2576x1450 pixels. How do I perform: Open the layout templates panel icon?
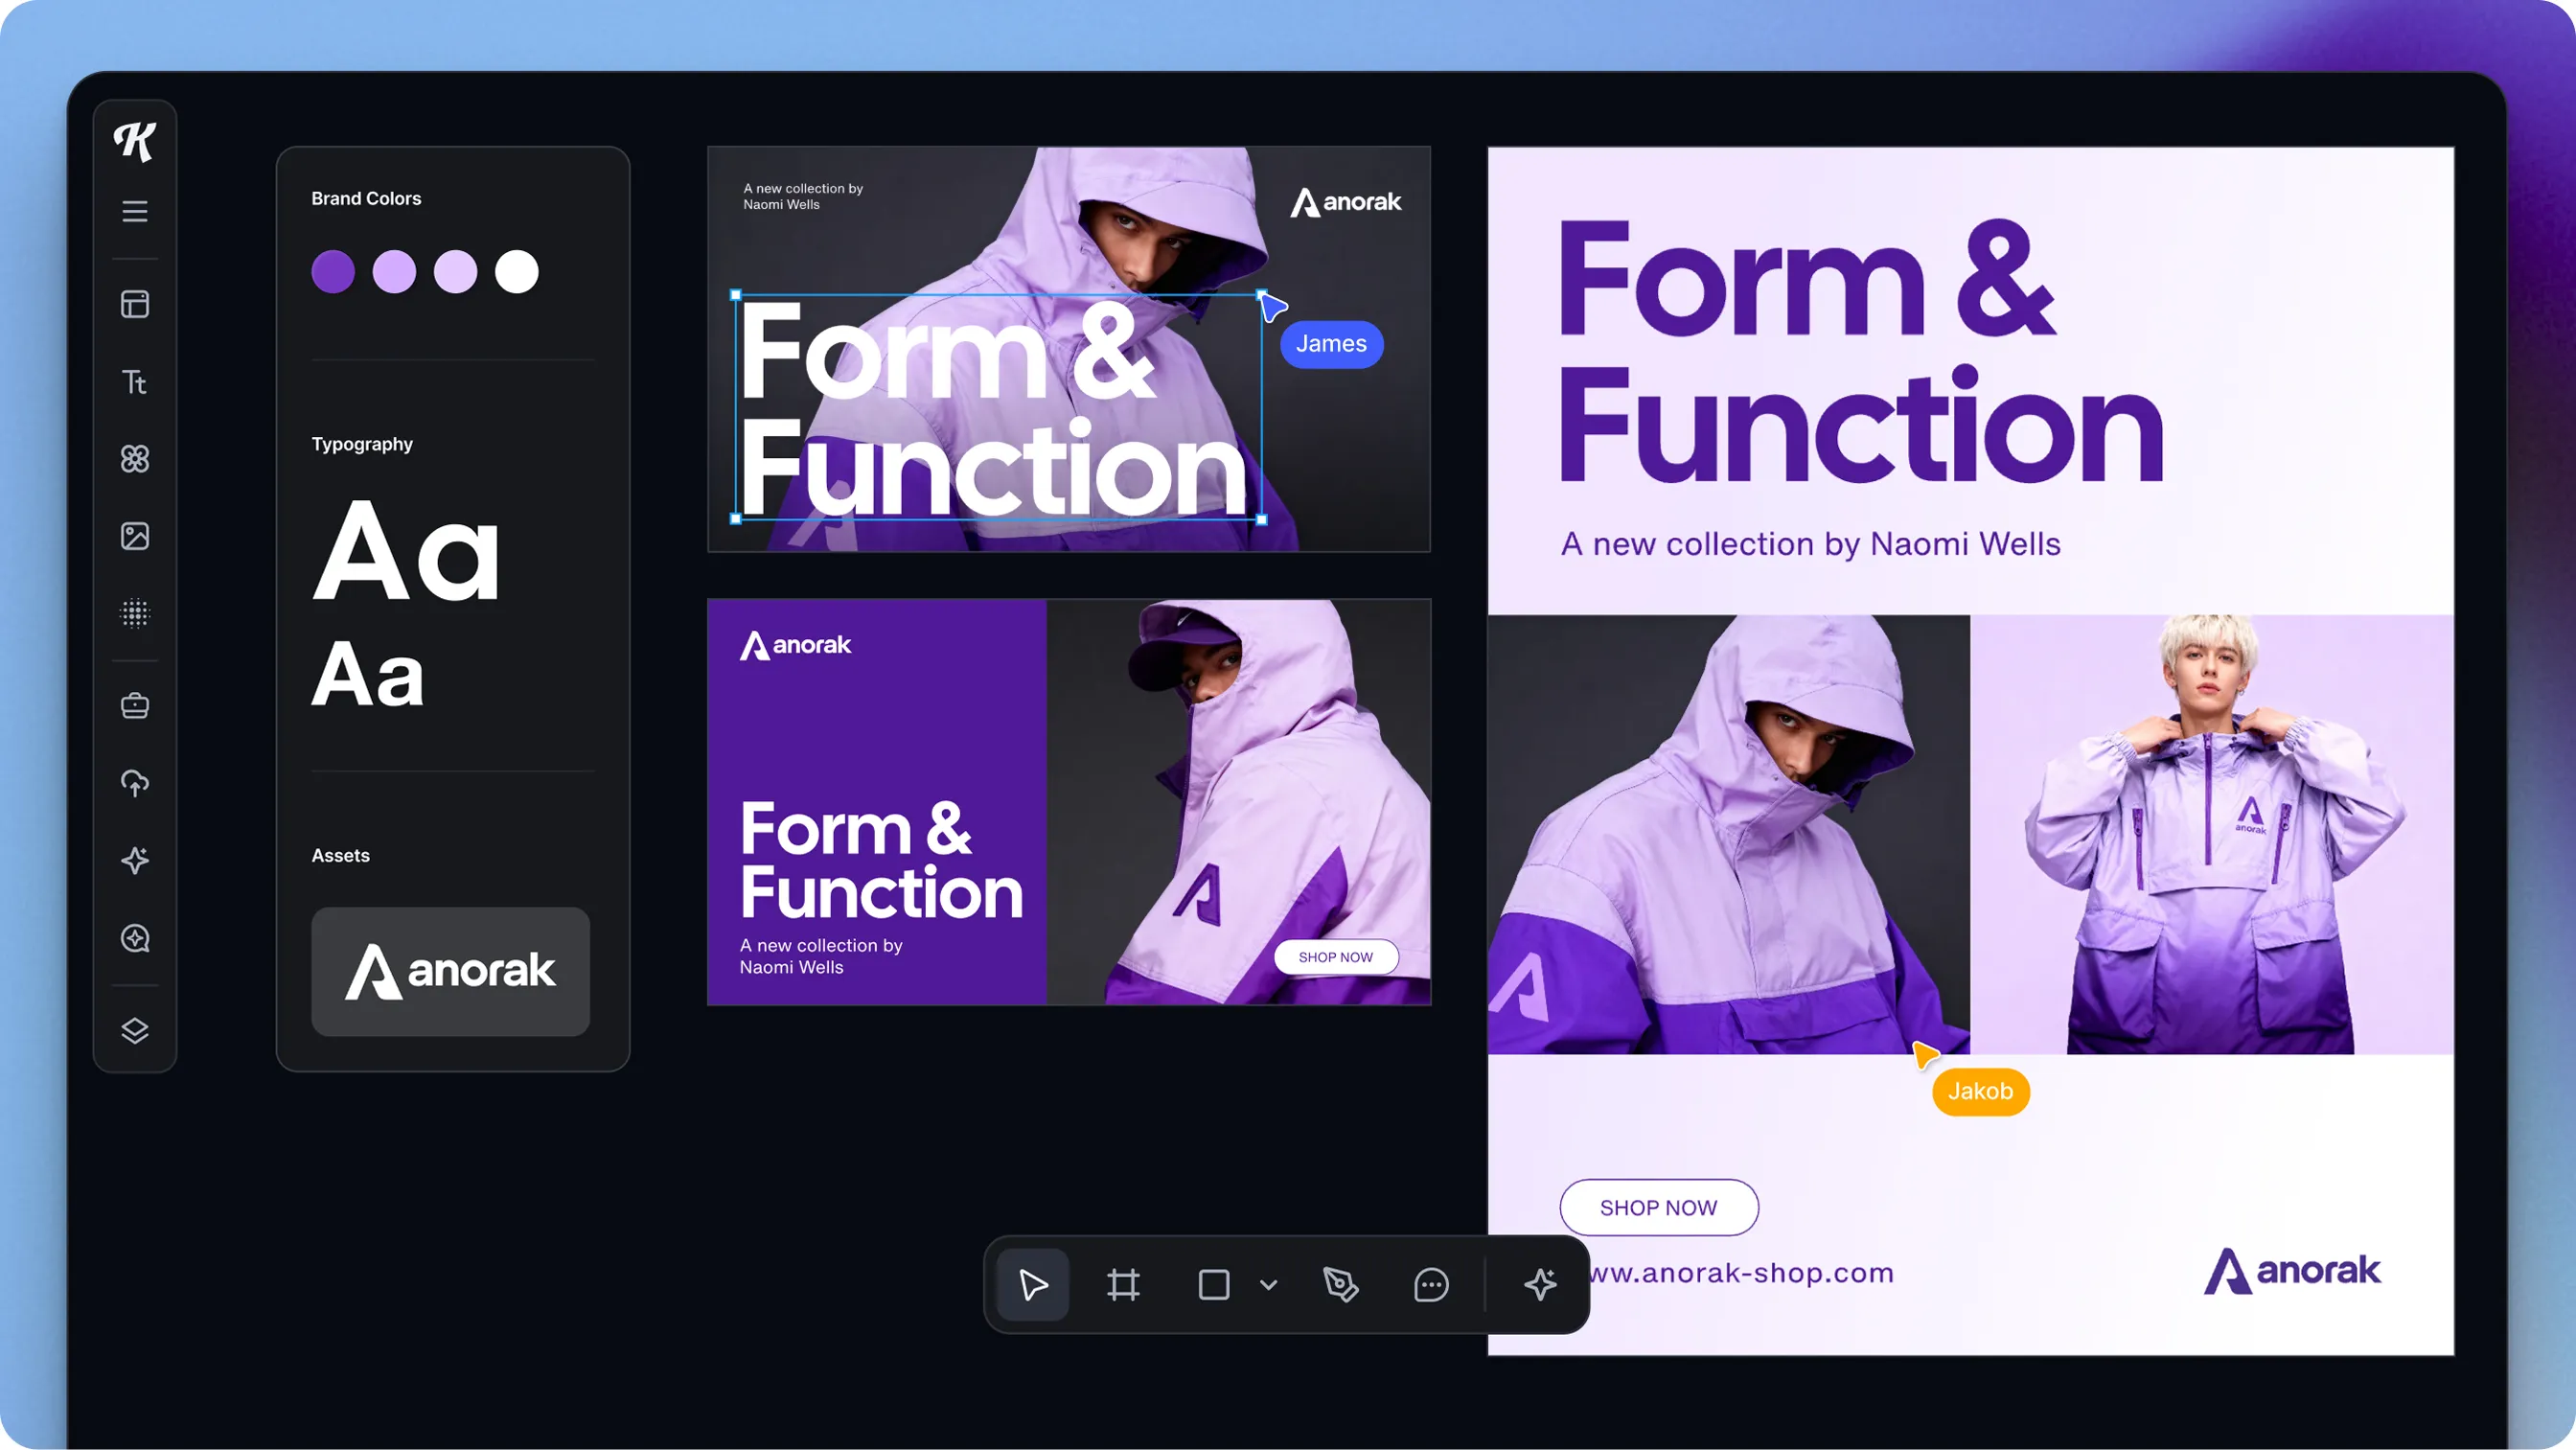click(x=135, y=304)
